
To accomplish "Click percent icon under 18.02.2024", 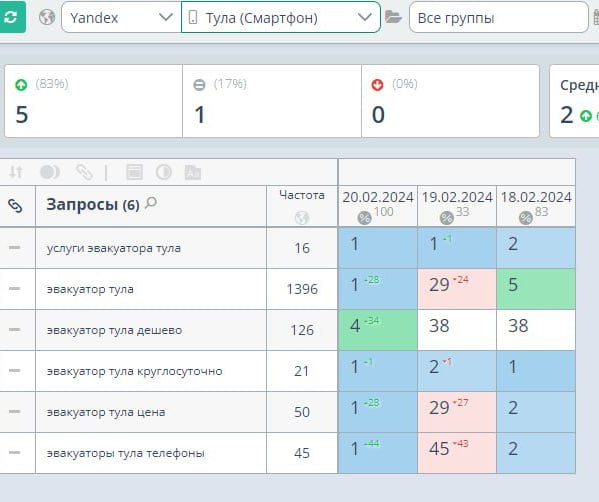I will point(526,218).
